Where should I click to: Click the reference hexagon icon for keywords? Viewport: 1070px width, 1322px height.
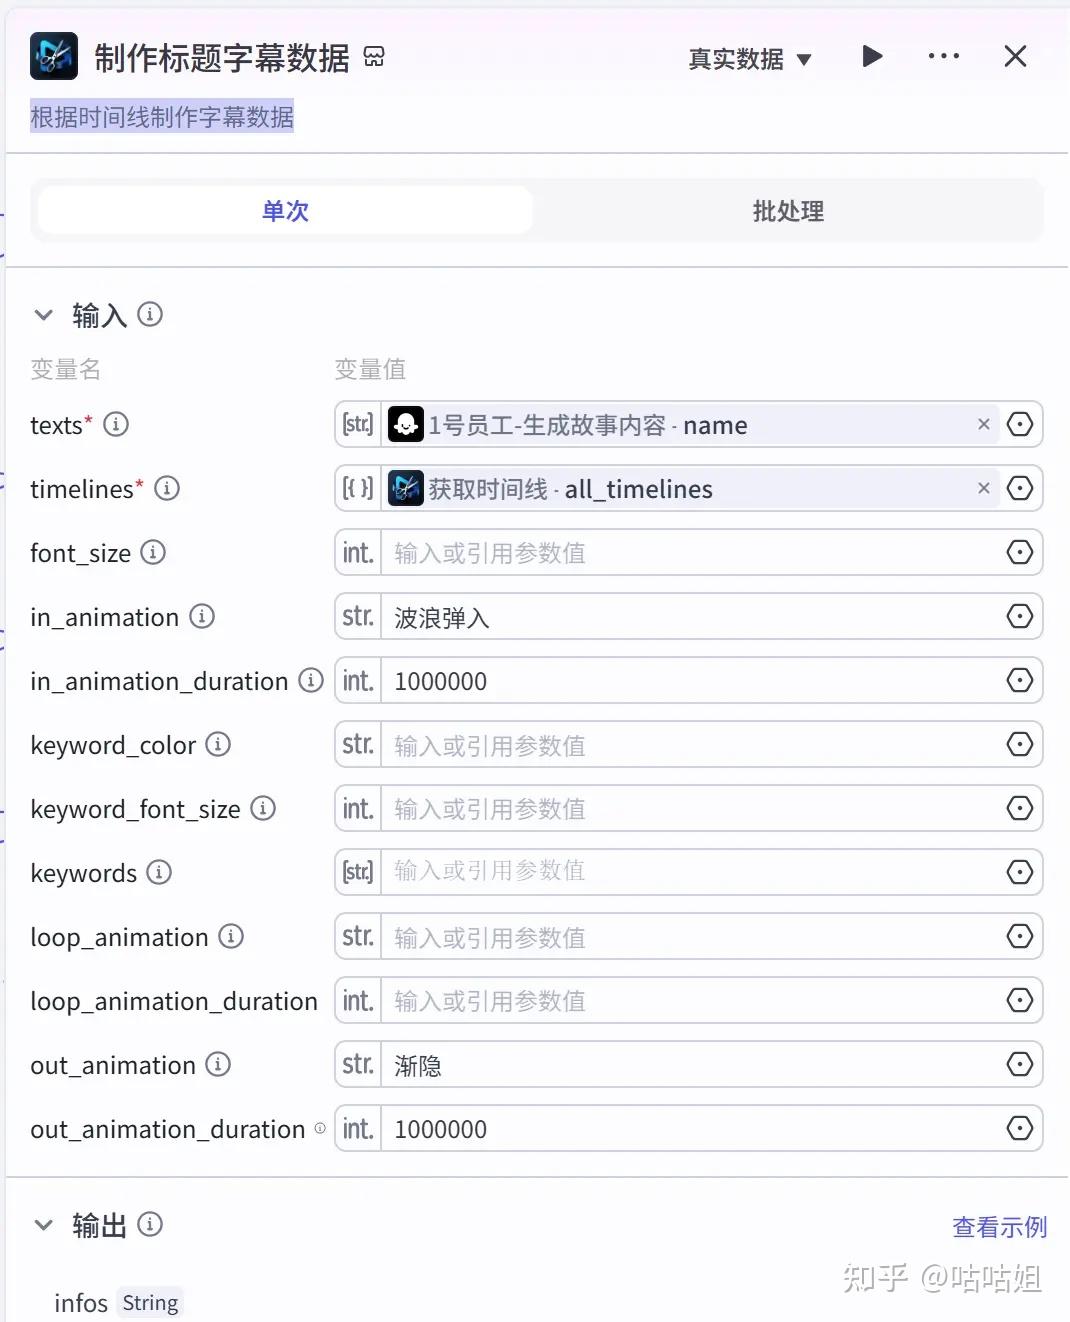pos(1019,872)
